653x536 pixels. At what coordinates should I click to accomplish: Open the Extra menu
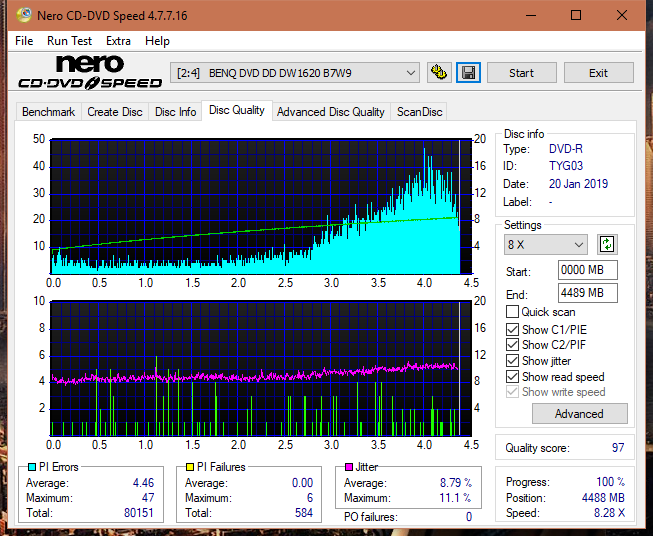tap(118, 41)
